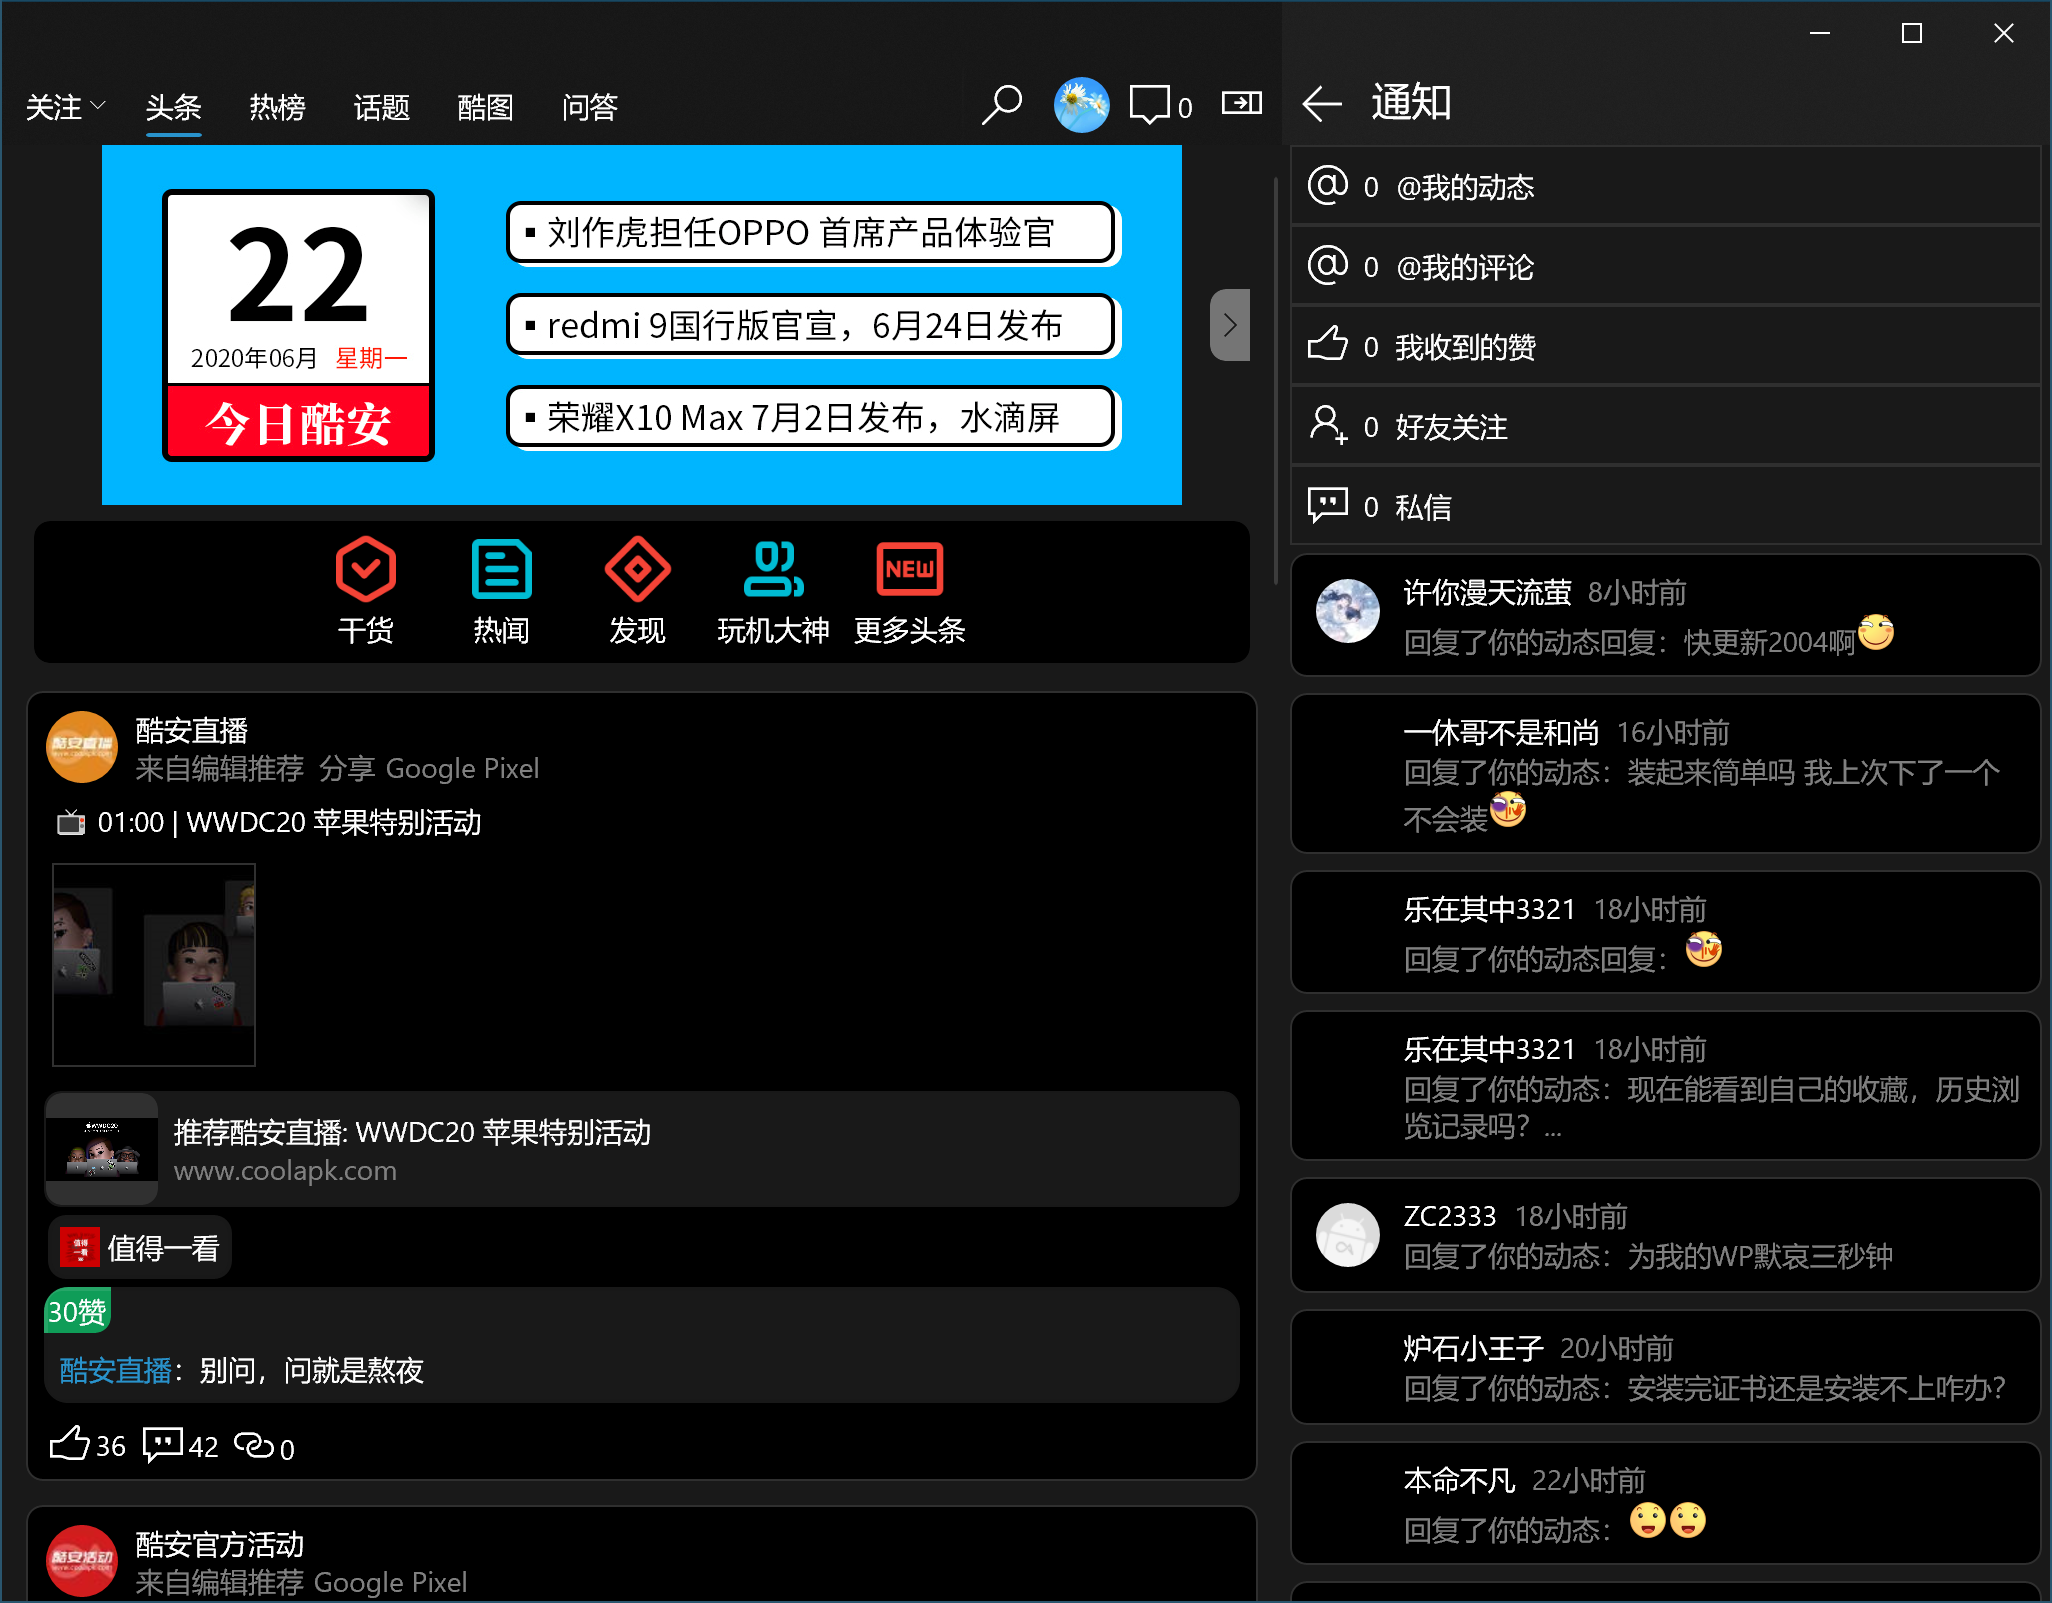Advance banner with the right chevron
The width and height of the screenshot is (2052, 1603).
(x=1229, y=325)
